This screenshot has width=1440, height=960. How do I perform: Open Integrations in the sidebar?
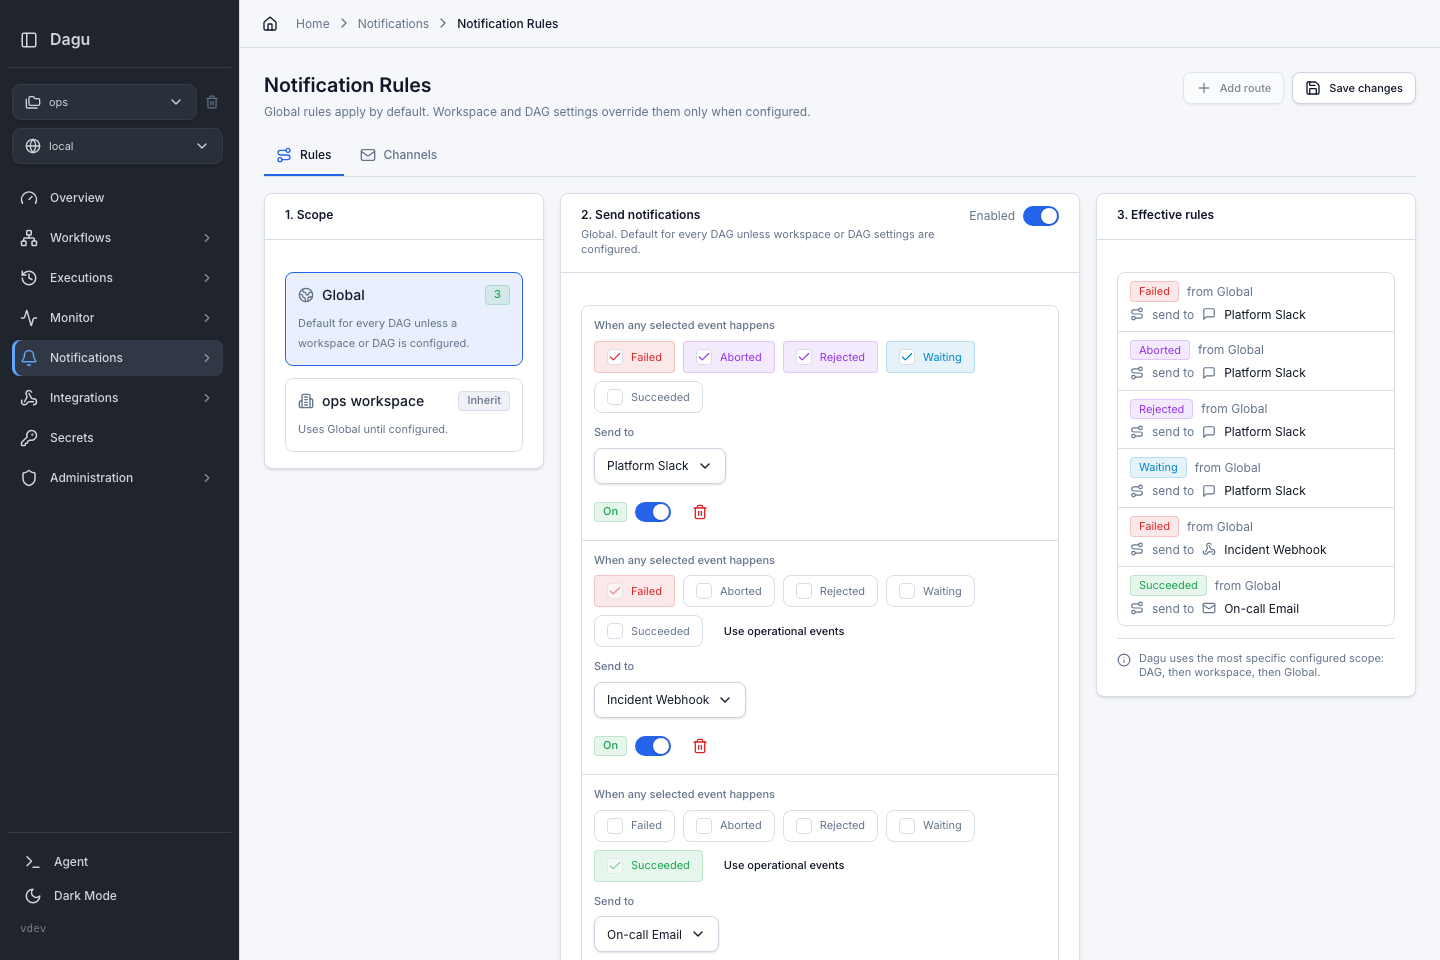[x=117, y=398]
